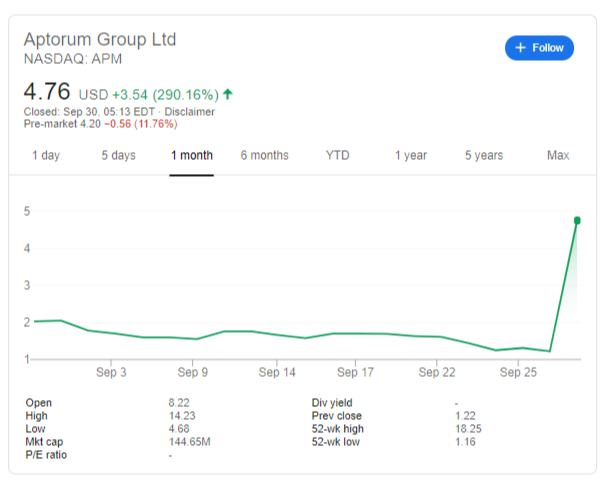Click the +3.54 (290.16%) change text
The height and width of the screenshot is (485, 612).
pos(165,95)
